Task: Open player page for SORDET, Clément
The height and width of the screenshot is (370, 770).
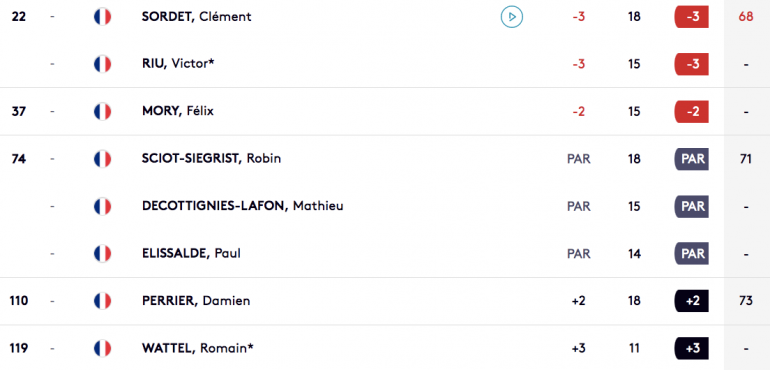Action: tap(196, 17)
